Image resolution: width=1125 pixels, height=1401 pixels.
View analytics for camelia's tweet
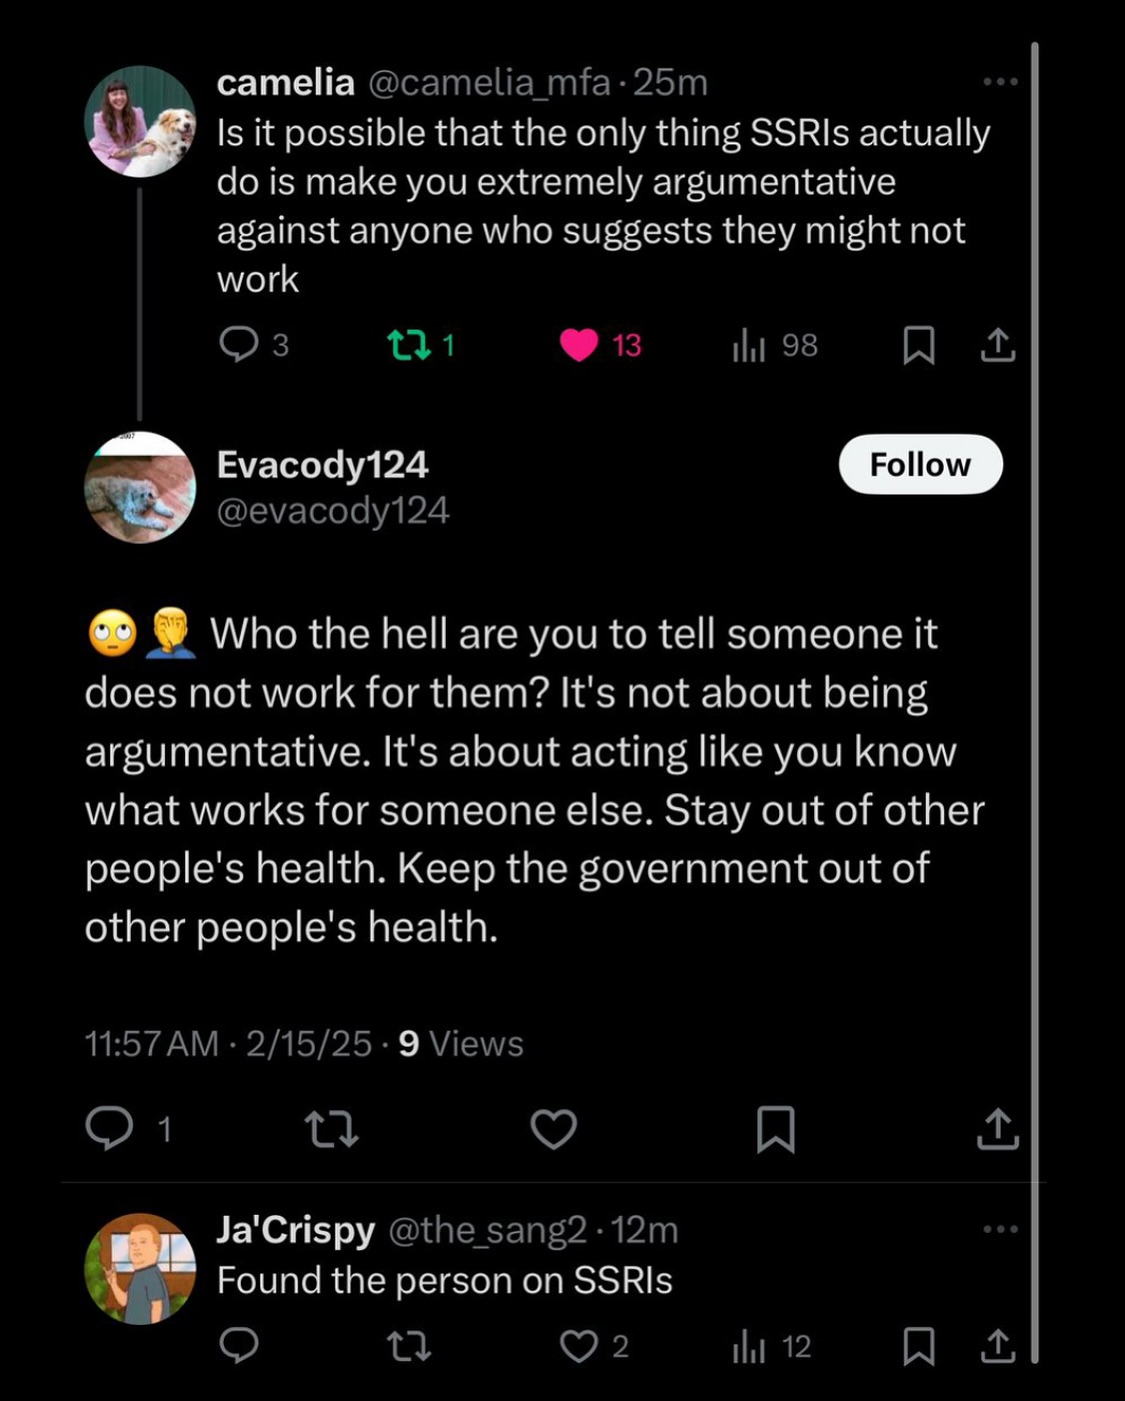pyautogui.click(x=748, y=346)
